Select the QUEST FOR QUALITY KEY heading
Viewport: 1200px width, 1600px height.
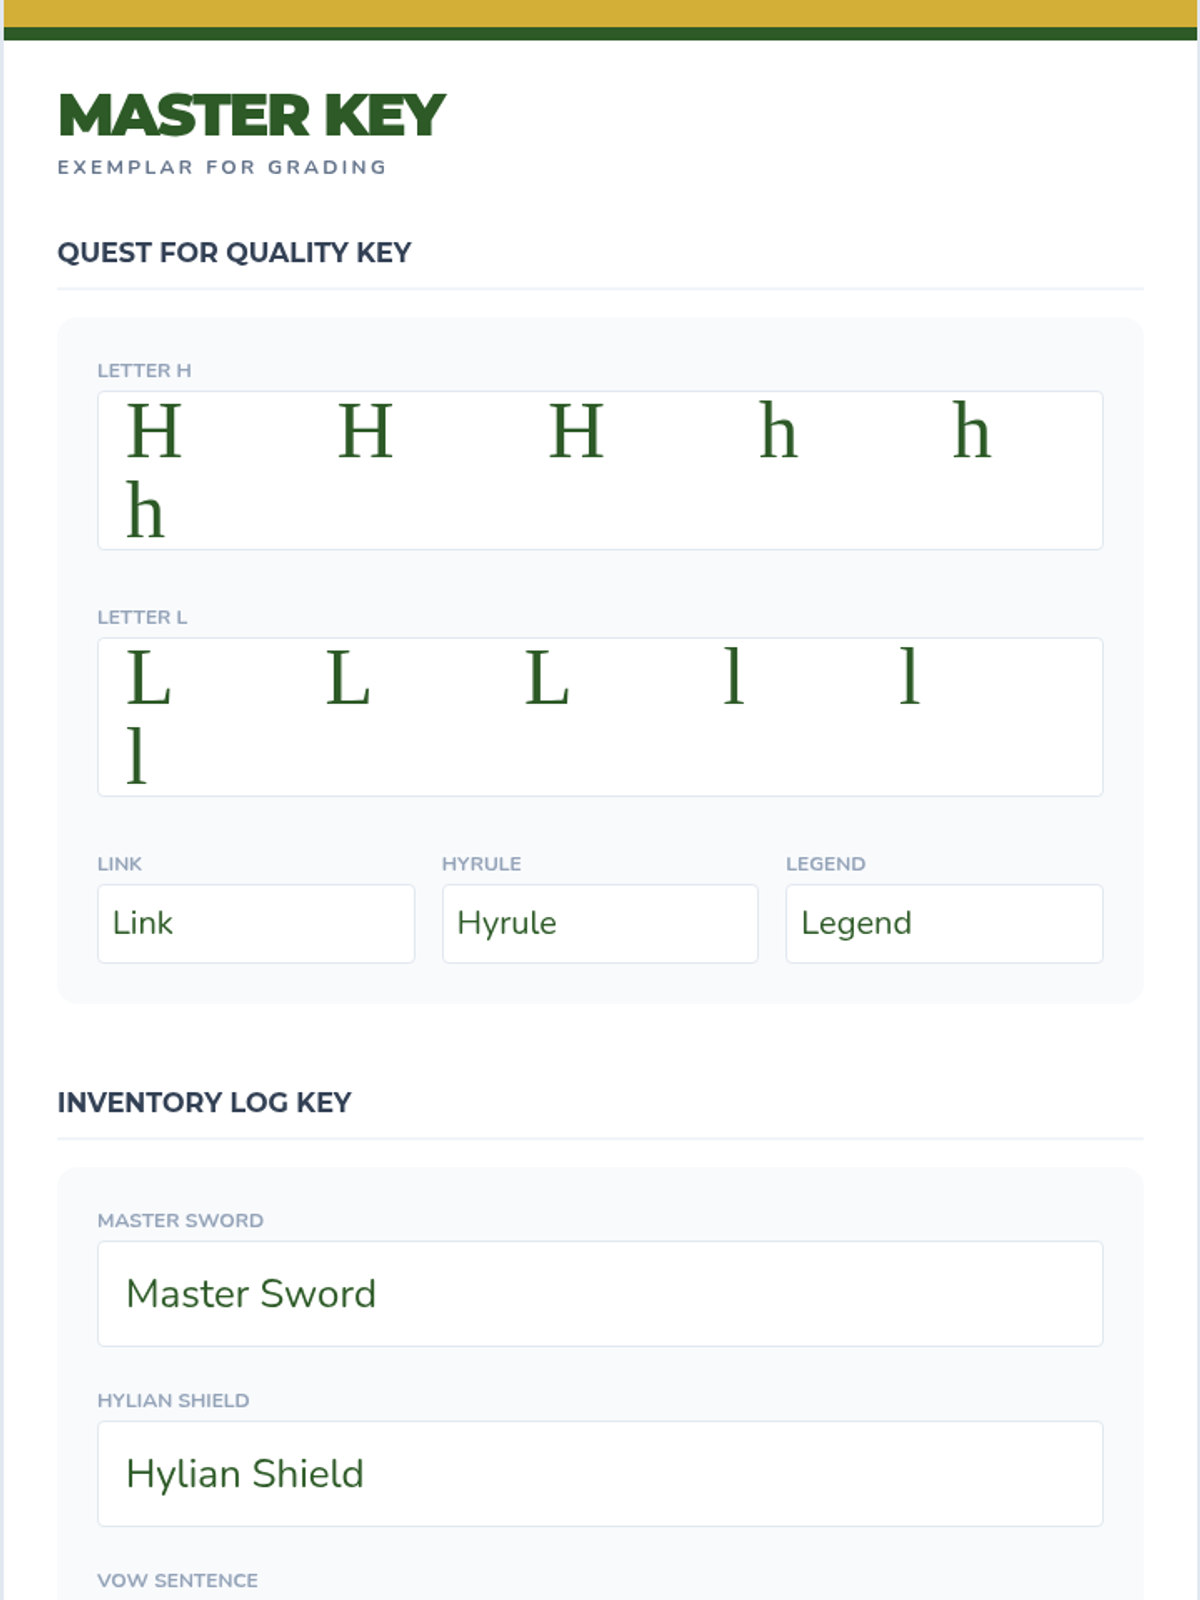pyautogui.click(x=234, y=252)
